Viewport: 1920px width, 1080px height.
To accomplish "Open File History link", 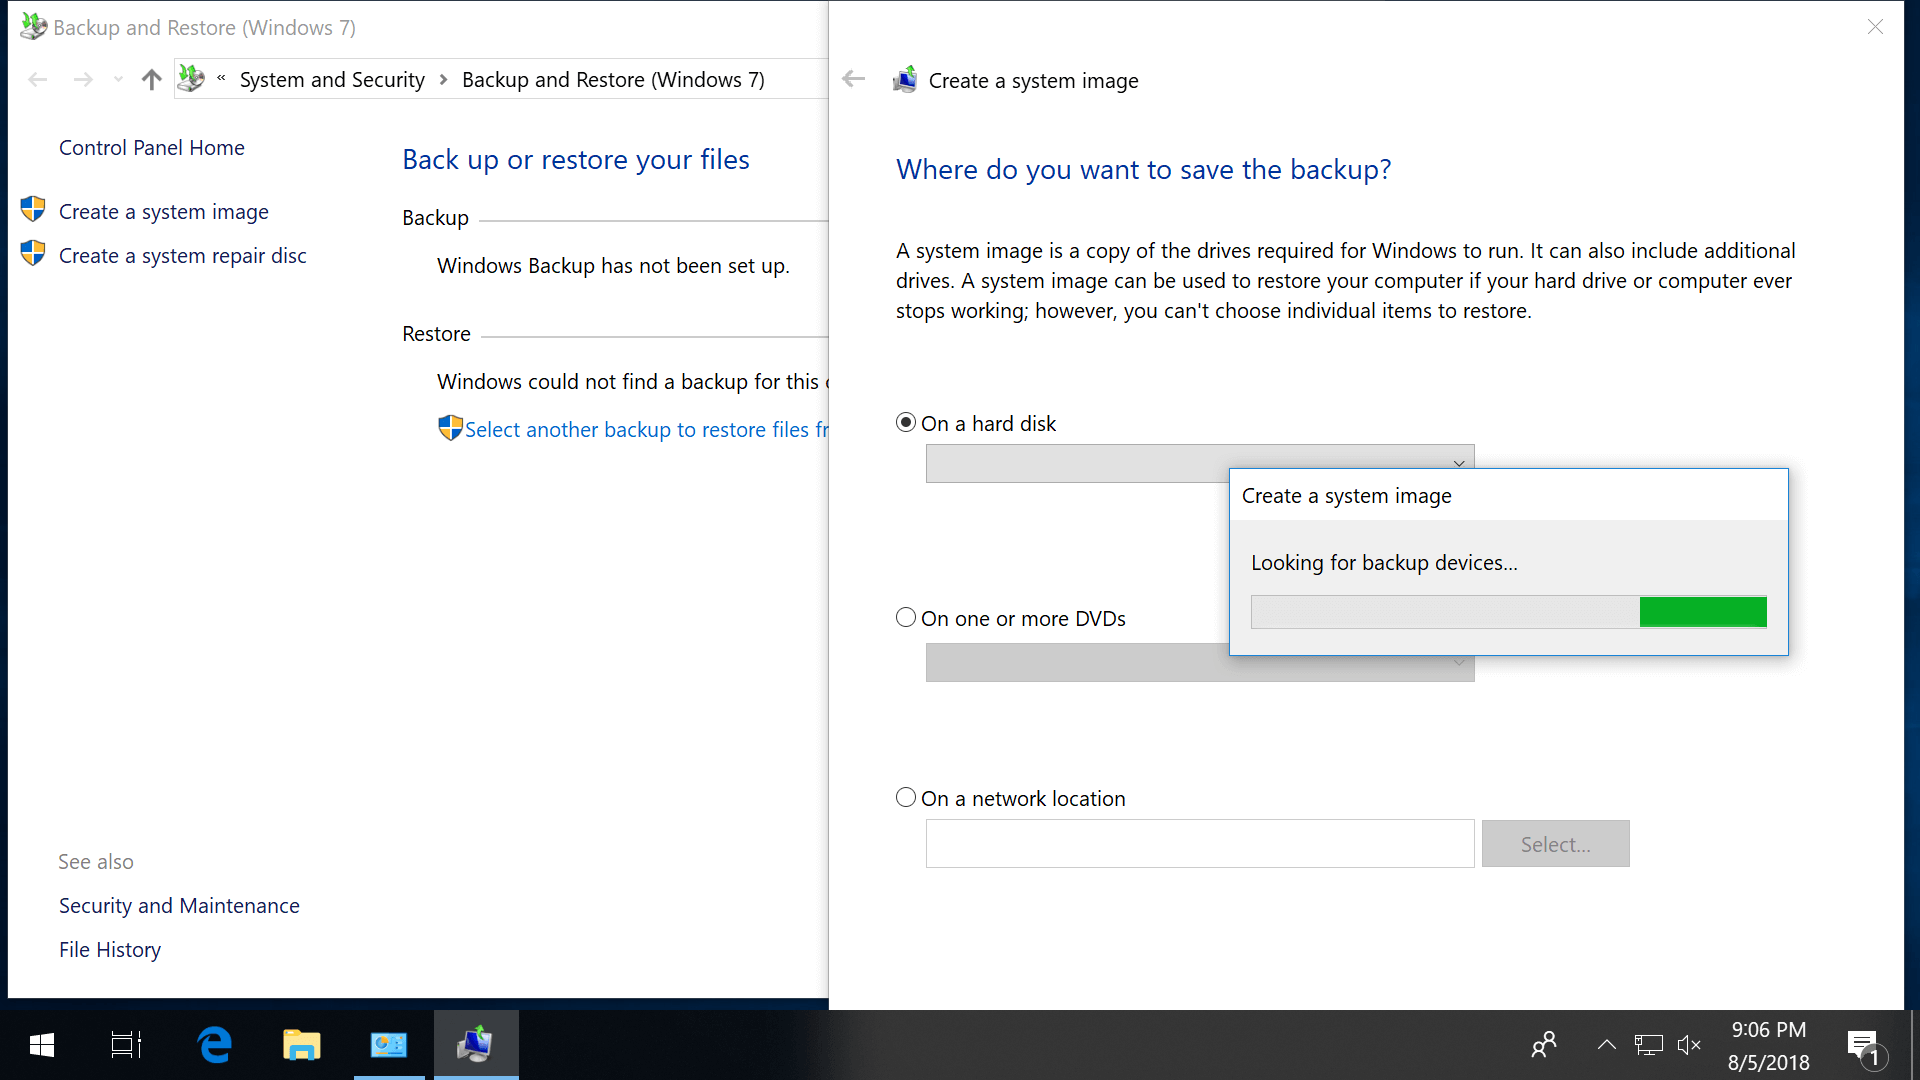I will (x=110, y=950).
